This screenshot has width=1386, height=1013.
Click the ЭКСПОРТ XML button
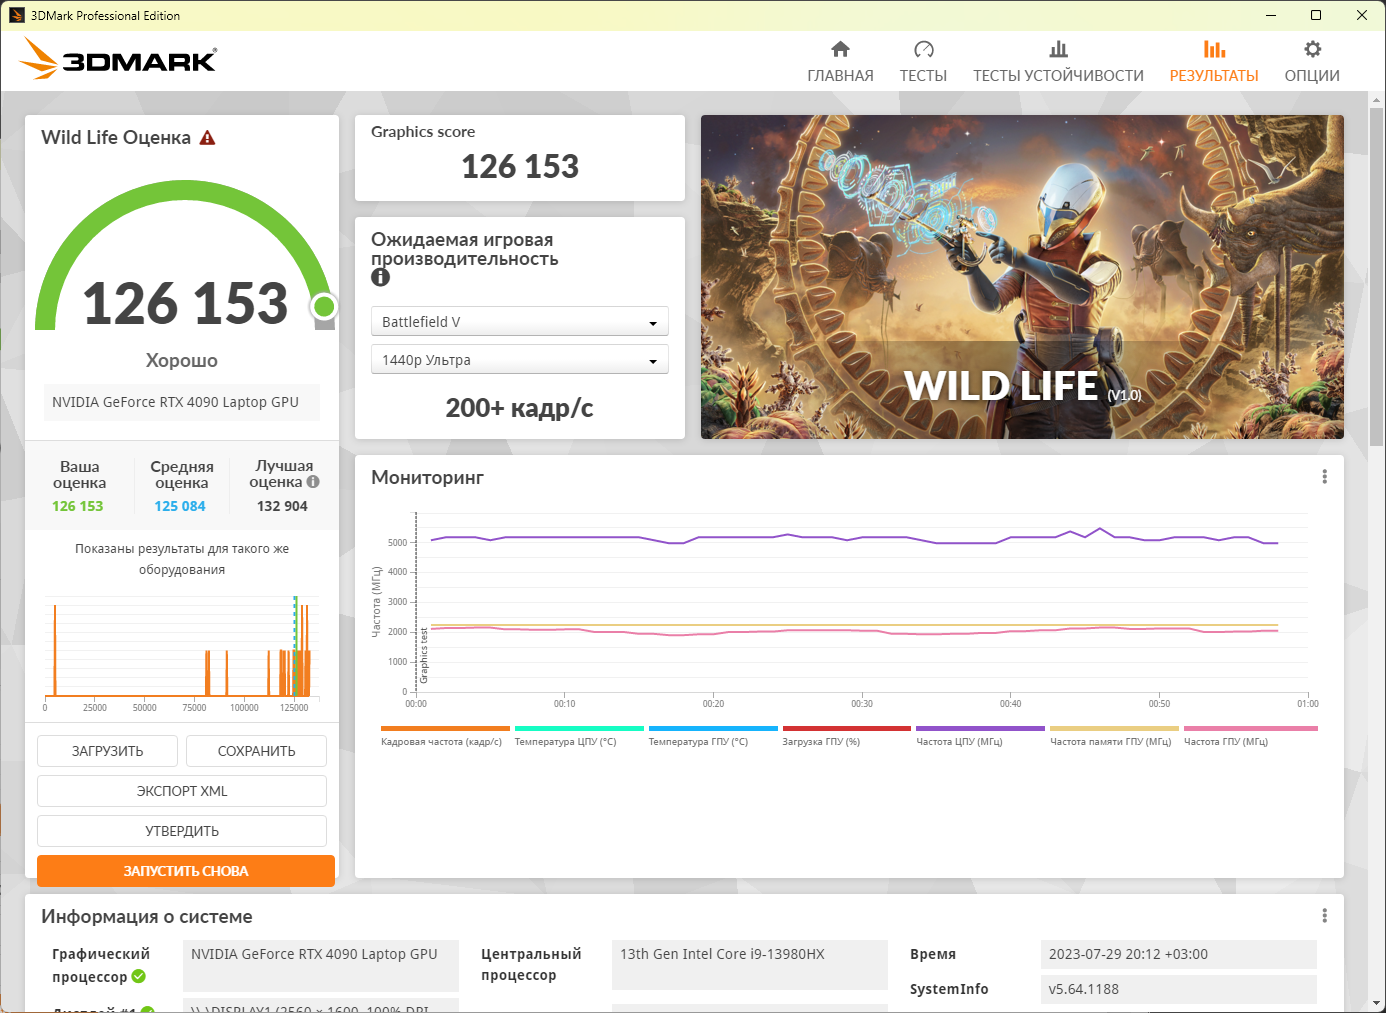(182, 791)
